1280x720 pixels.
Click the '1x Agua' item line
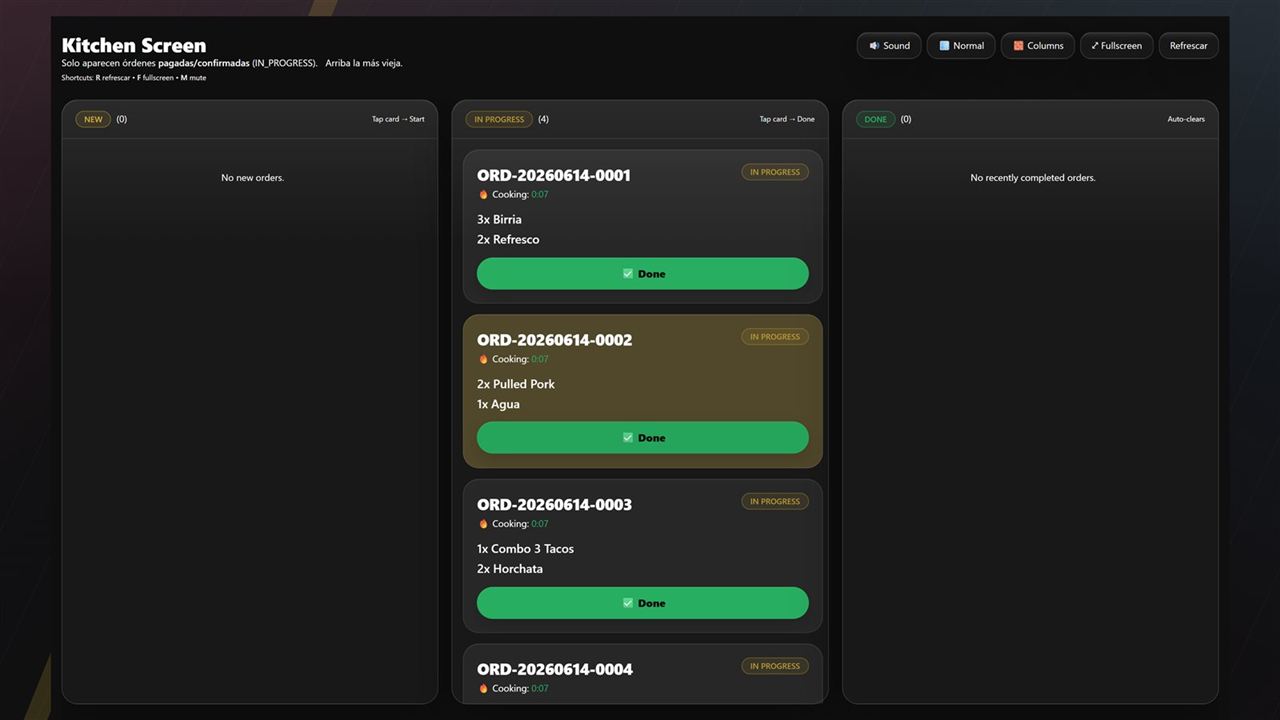(x=498, y=404)
